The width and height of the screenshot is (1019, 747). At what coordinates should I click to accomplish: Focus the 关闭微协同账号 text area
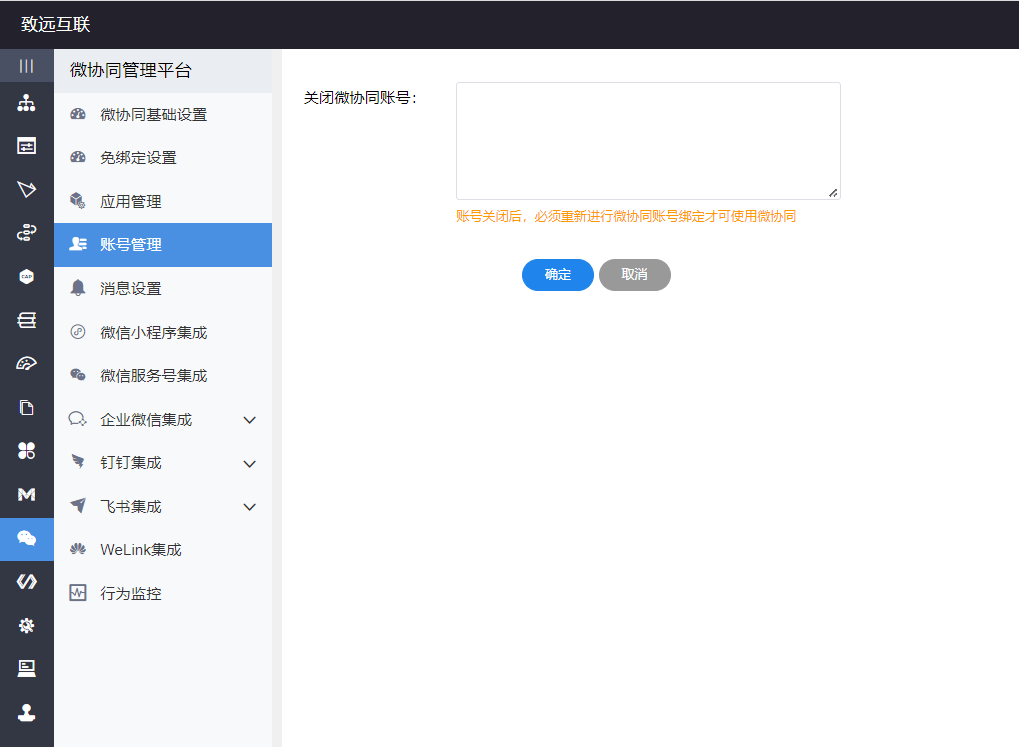tap(648, 141)
